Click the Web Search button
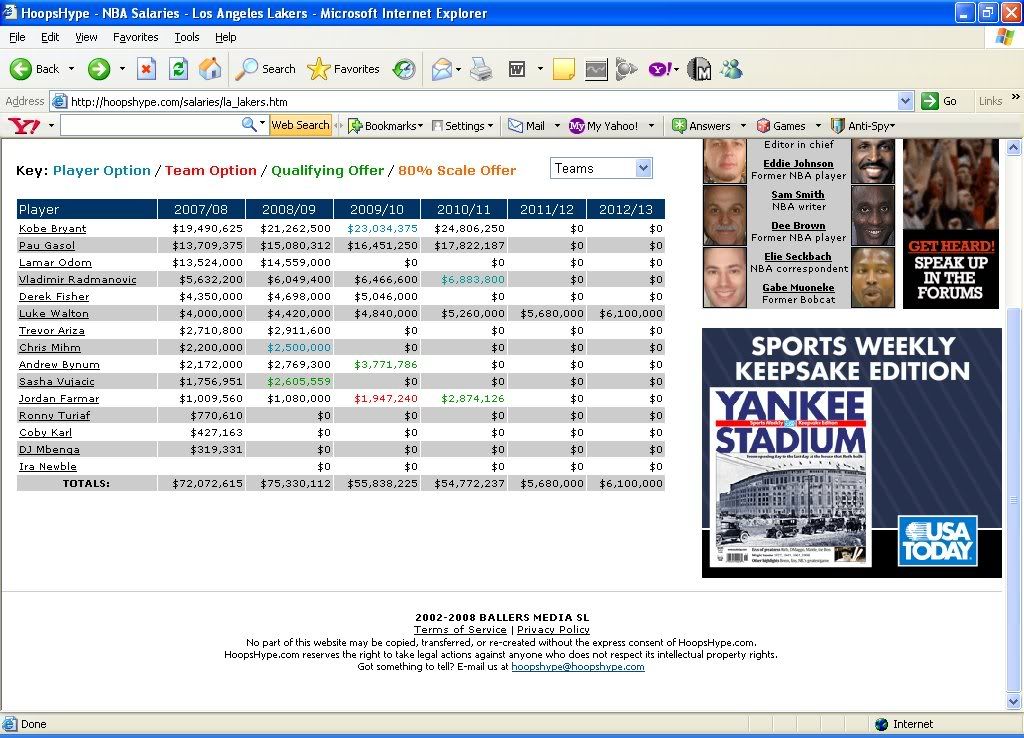 (300, 125)
